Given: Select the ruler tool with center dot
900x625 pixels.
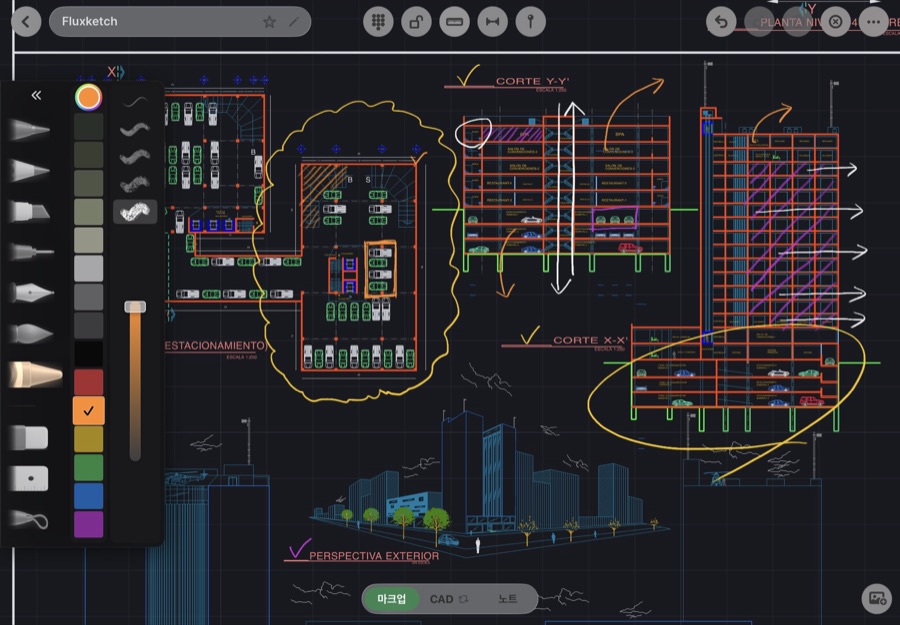Looking at the screenshot, I should pos(29,478).
